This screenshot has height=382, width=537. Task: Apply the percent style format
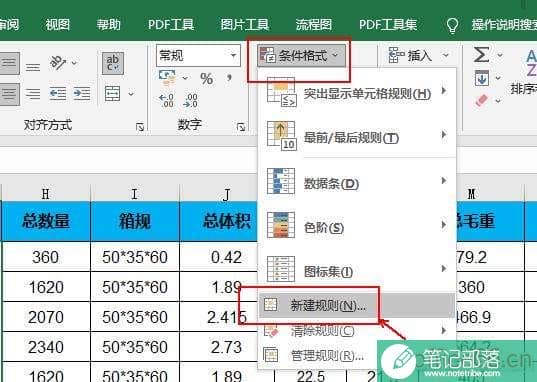pos(207,79)
